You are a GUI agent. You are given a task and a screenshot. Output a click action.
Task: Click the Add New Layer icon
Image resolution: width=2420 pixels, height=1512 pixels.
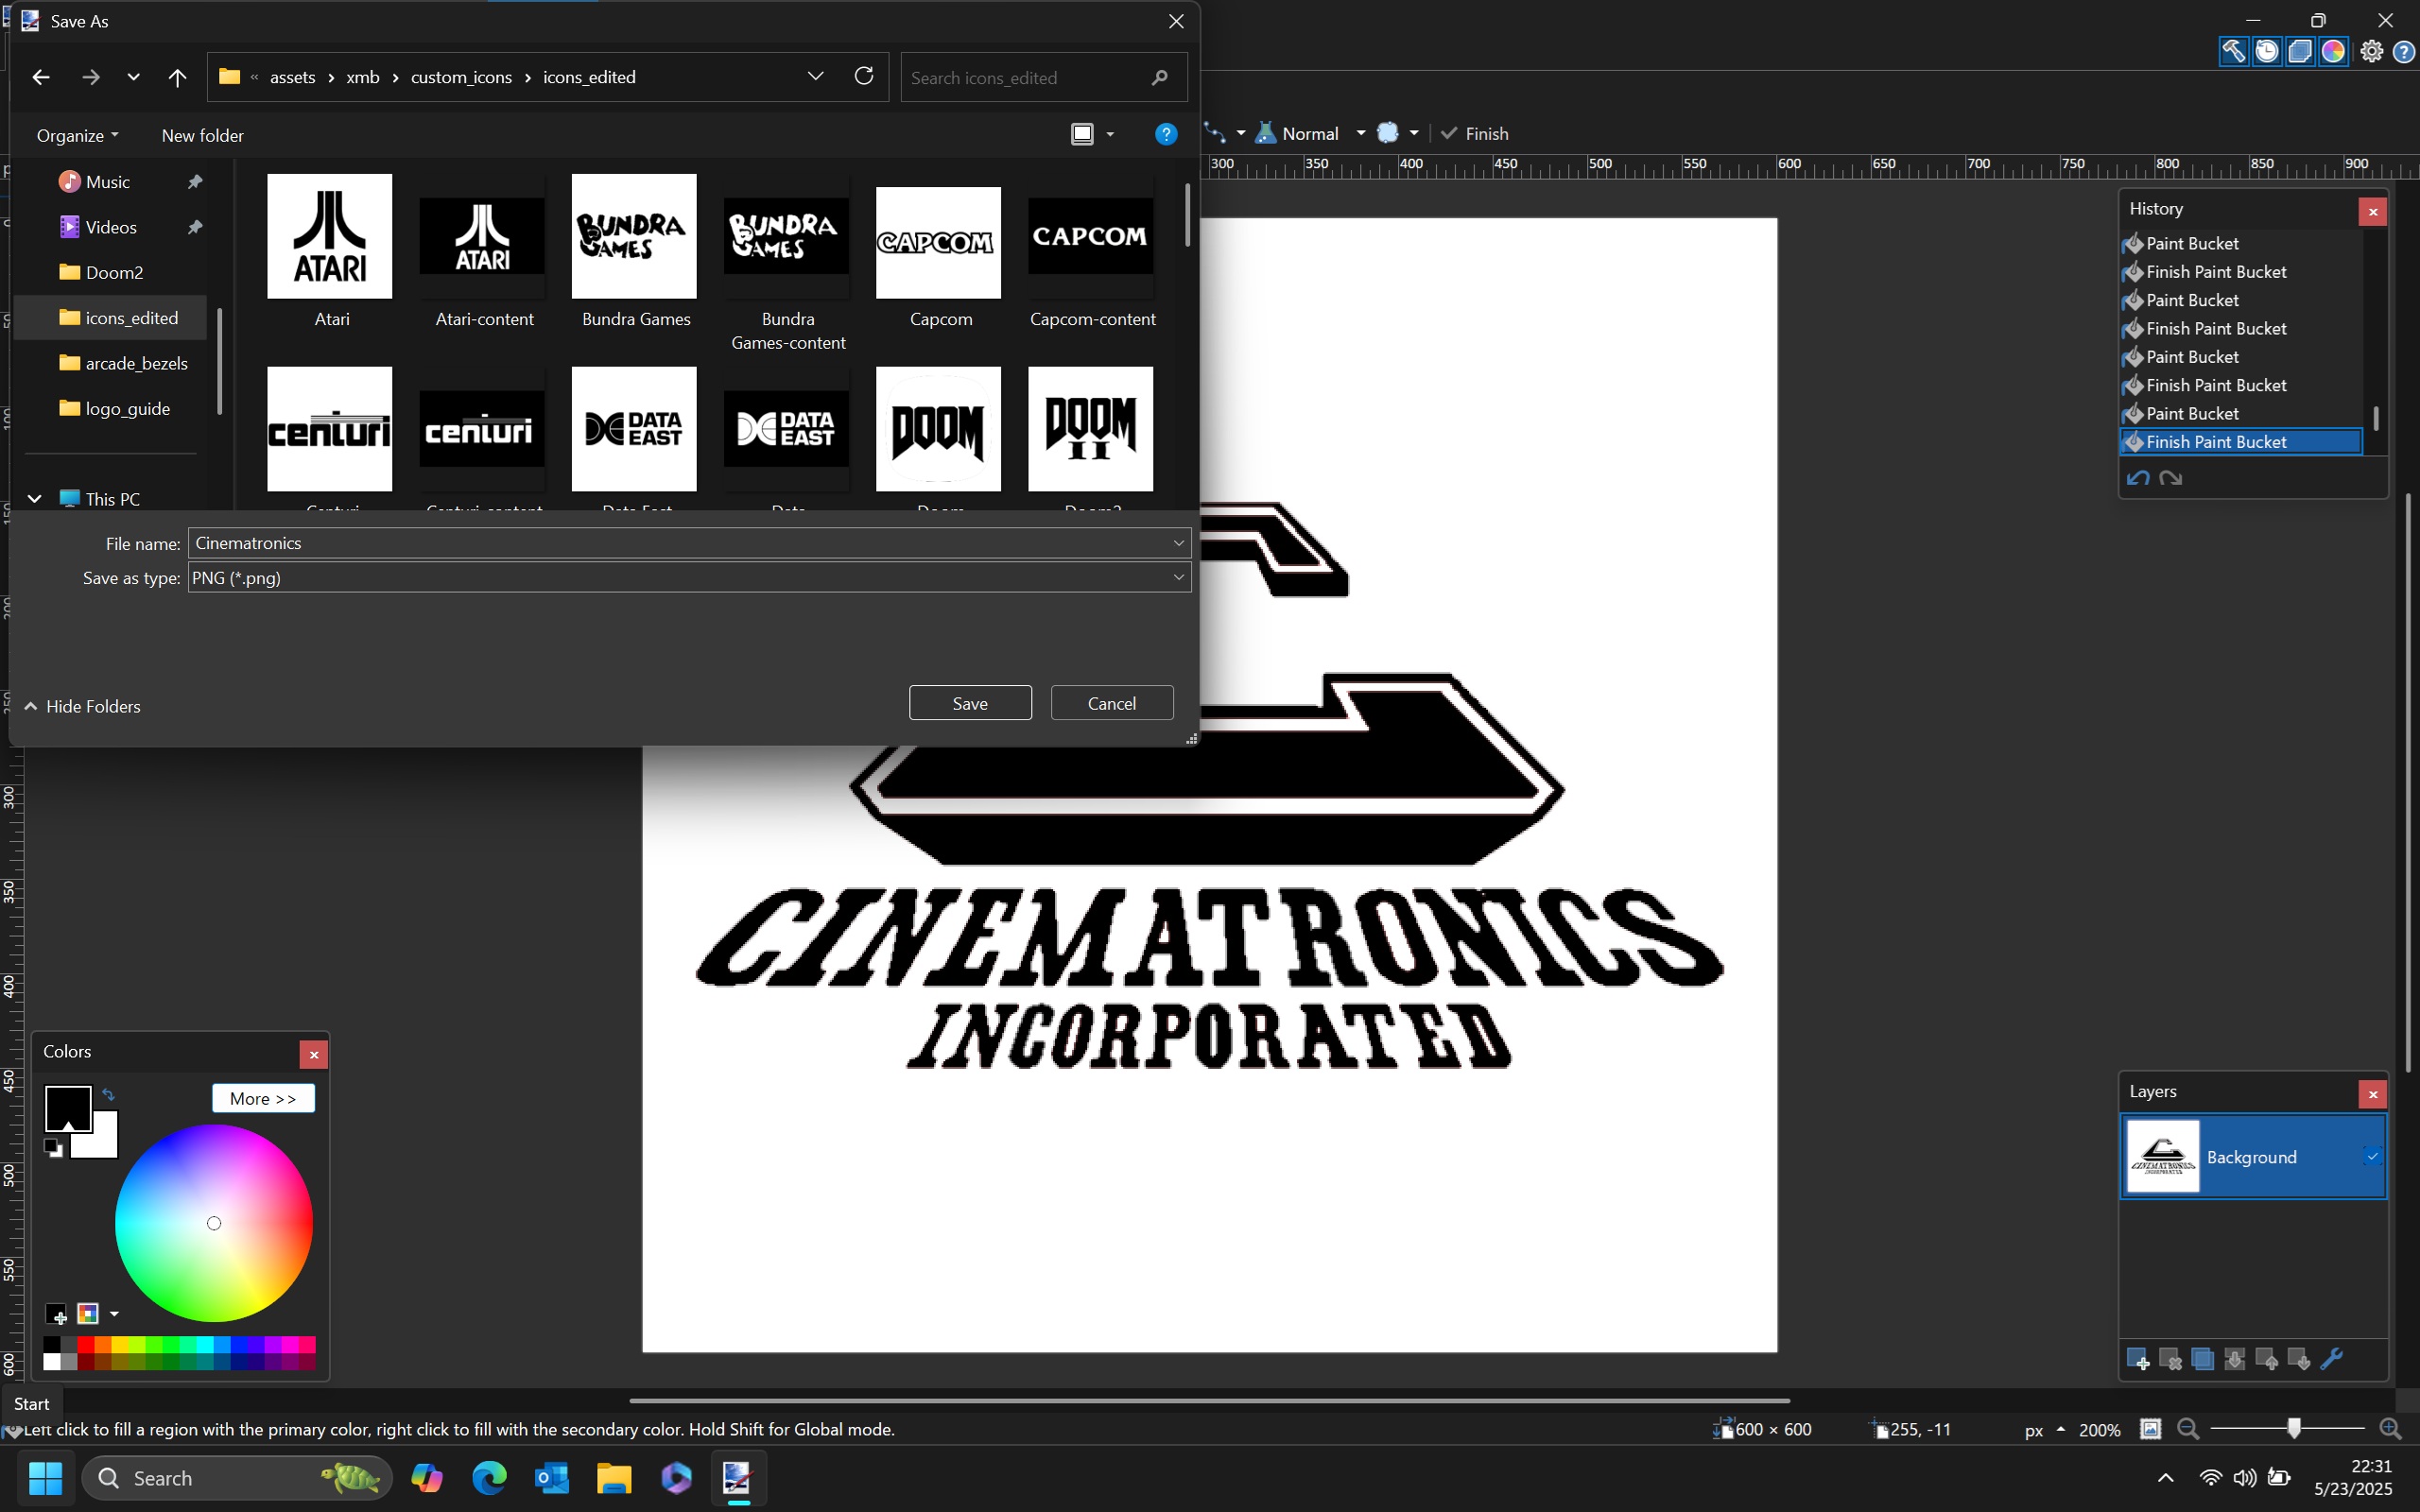[2137, 1359]
